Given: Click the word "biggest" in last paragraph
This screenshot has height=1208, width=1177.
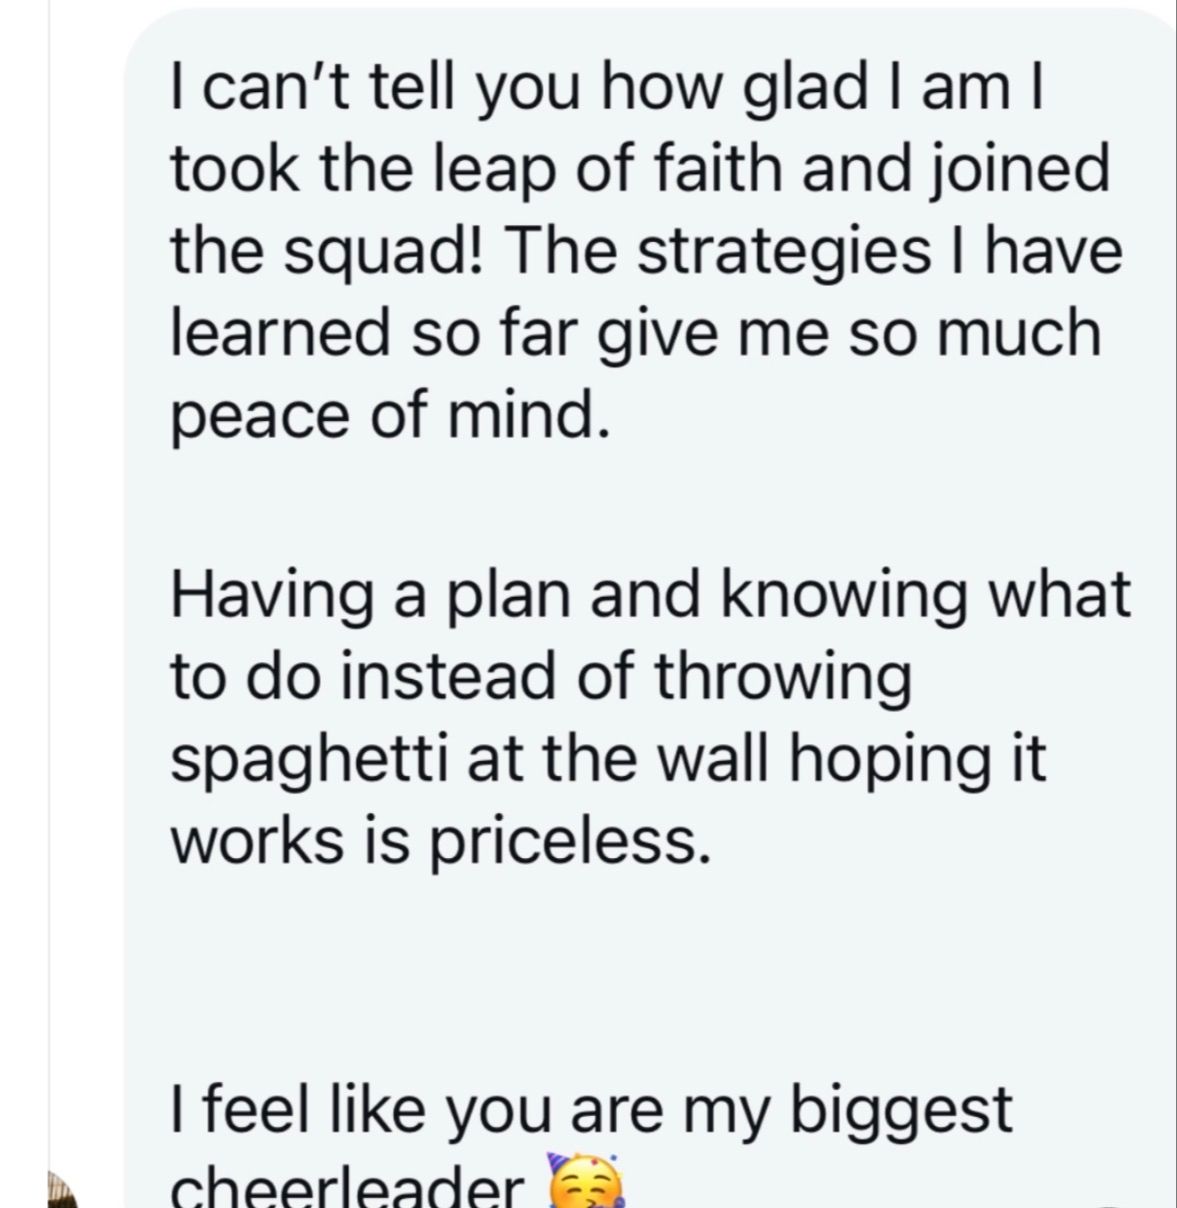Looking at the screenshot, I should (901, 1109).
